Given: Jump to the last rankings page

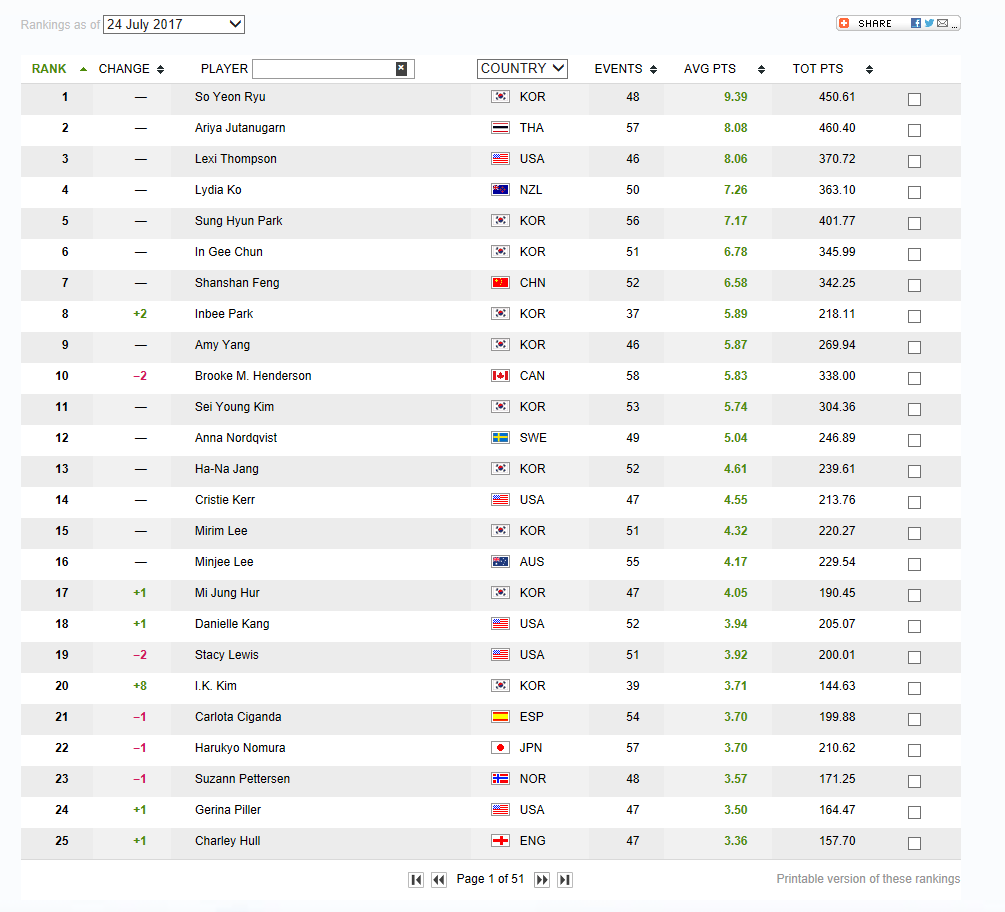Looking at the screenshot, I should 565,879.
